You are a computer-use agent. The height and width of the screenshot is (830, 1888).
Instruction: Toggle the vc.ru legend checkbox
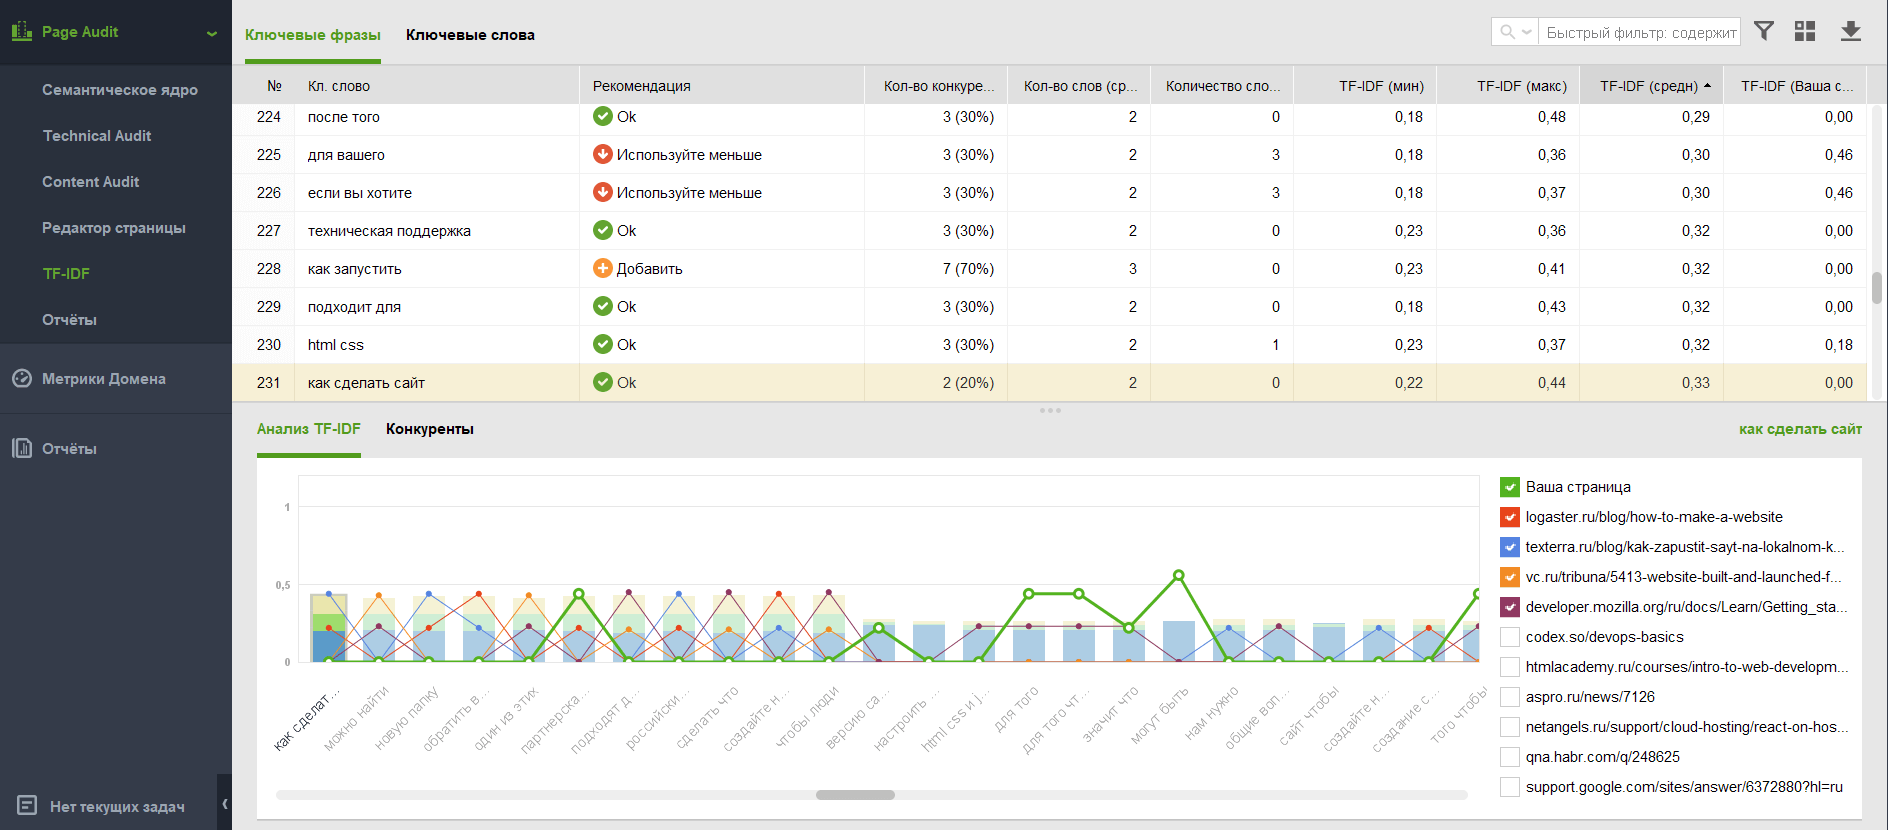point(1510,577)
